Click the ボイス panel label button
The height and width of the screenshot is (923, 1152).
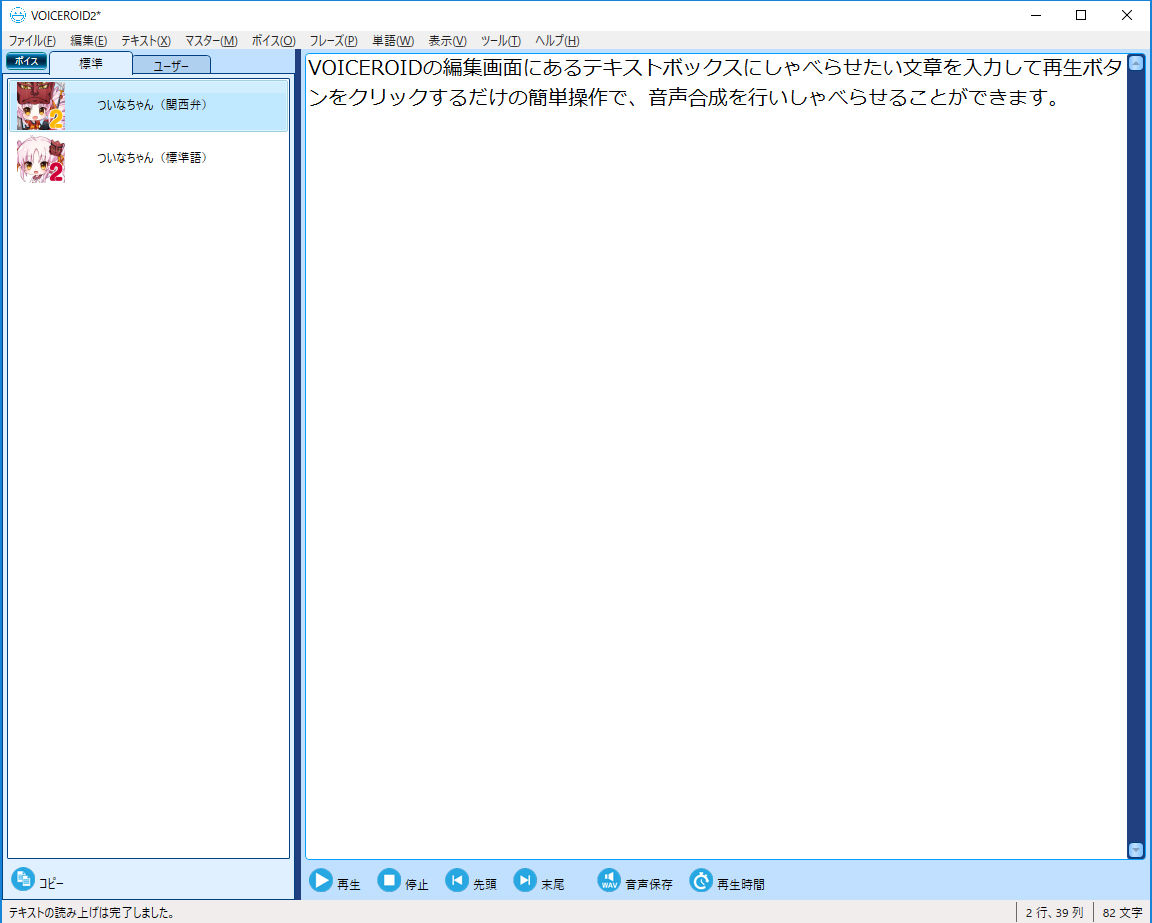26,61
